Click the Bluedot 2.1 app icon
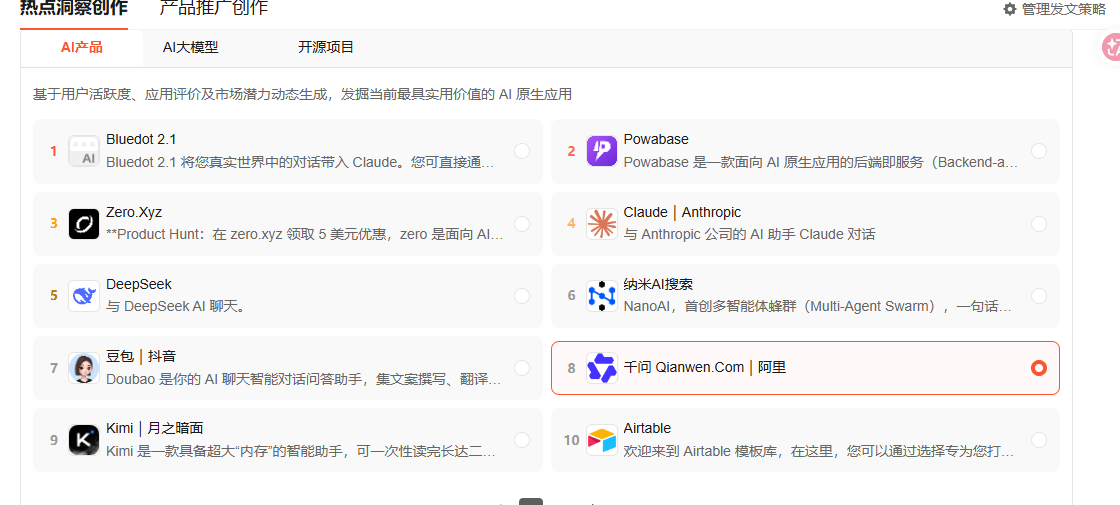This screenshot has width=1120, height=505. point(84,151)
